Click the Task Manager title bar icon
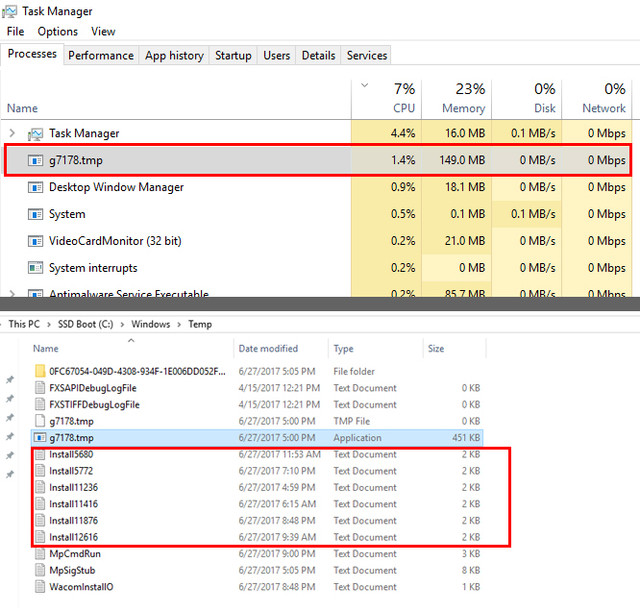 click(x=9, y=11)
